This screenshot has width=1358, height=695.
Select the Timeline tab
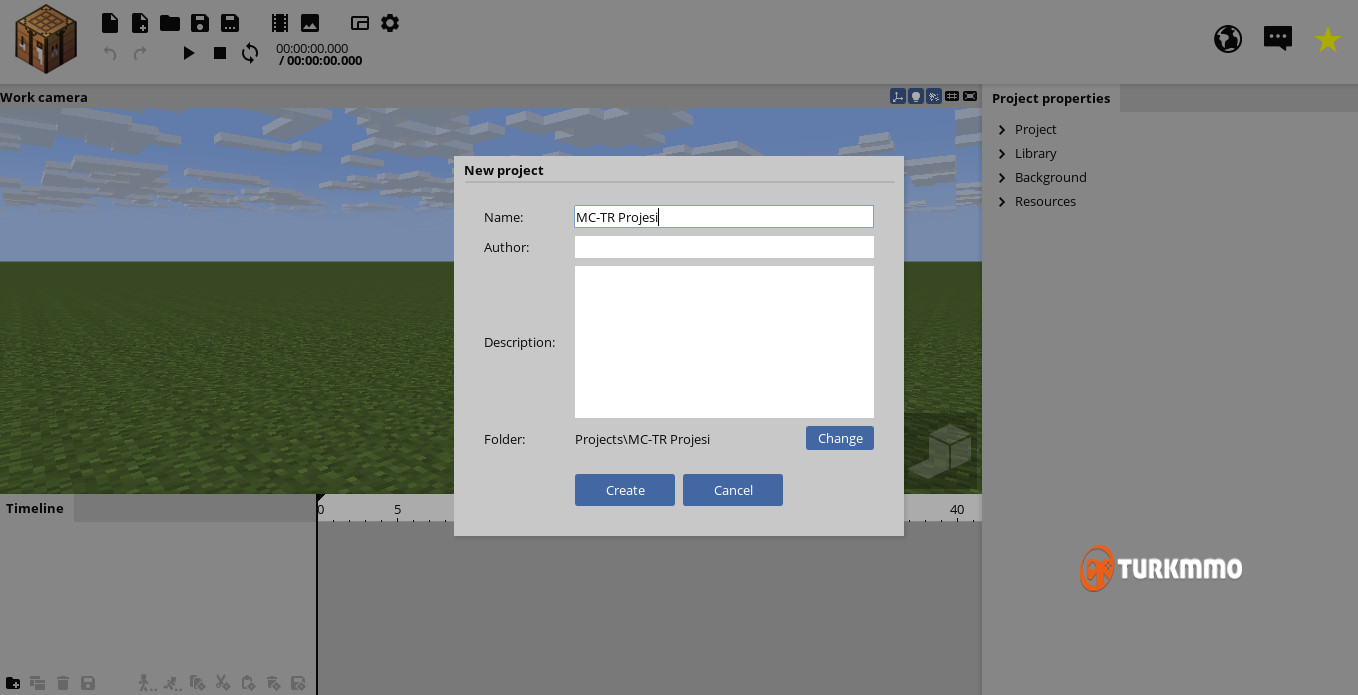click(36, 508)
